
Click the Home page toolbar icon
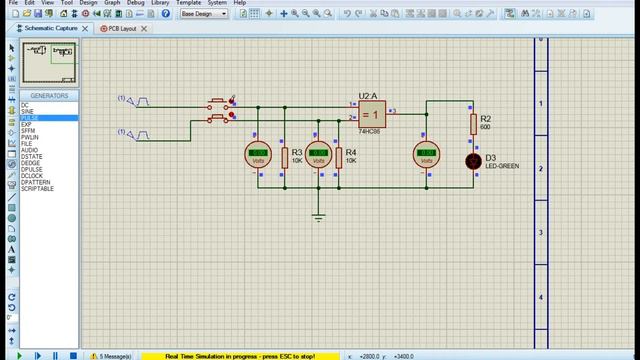63,13
